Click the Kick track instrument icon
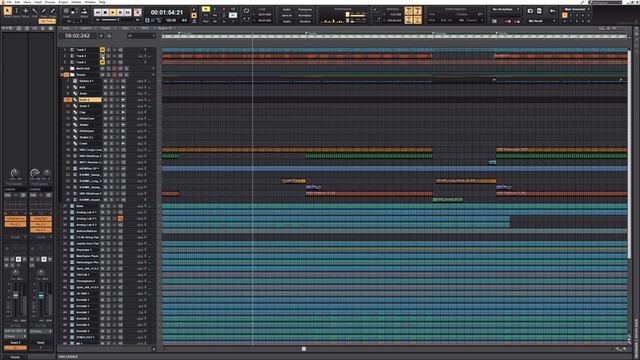640x360 pixels. pyautogui.click(x=75, y=87)
